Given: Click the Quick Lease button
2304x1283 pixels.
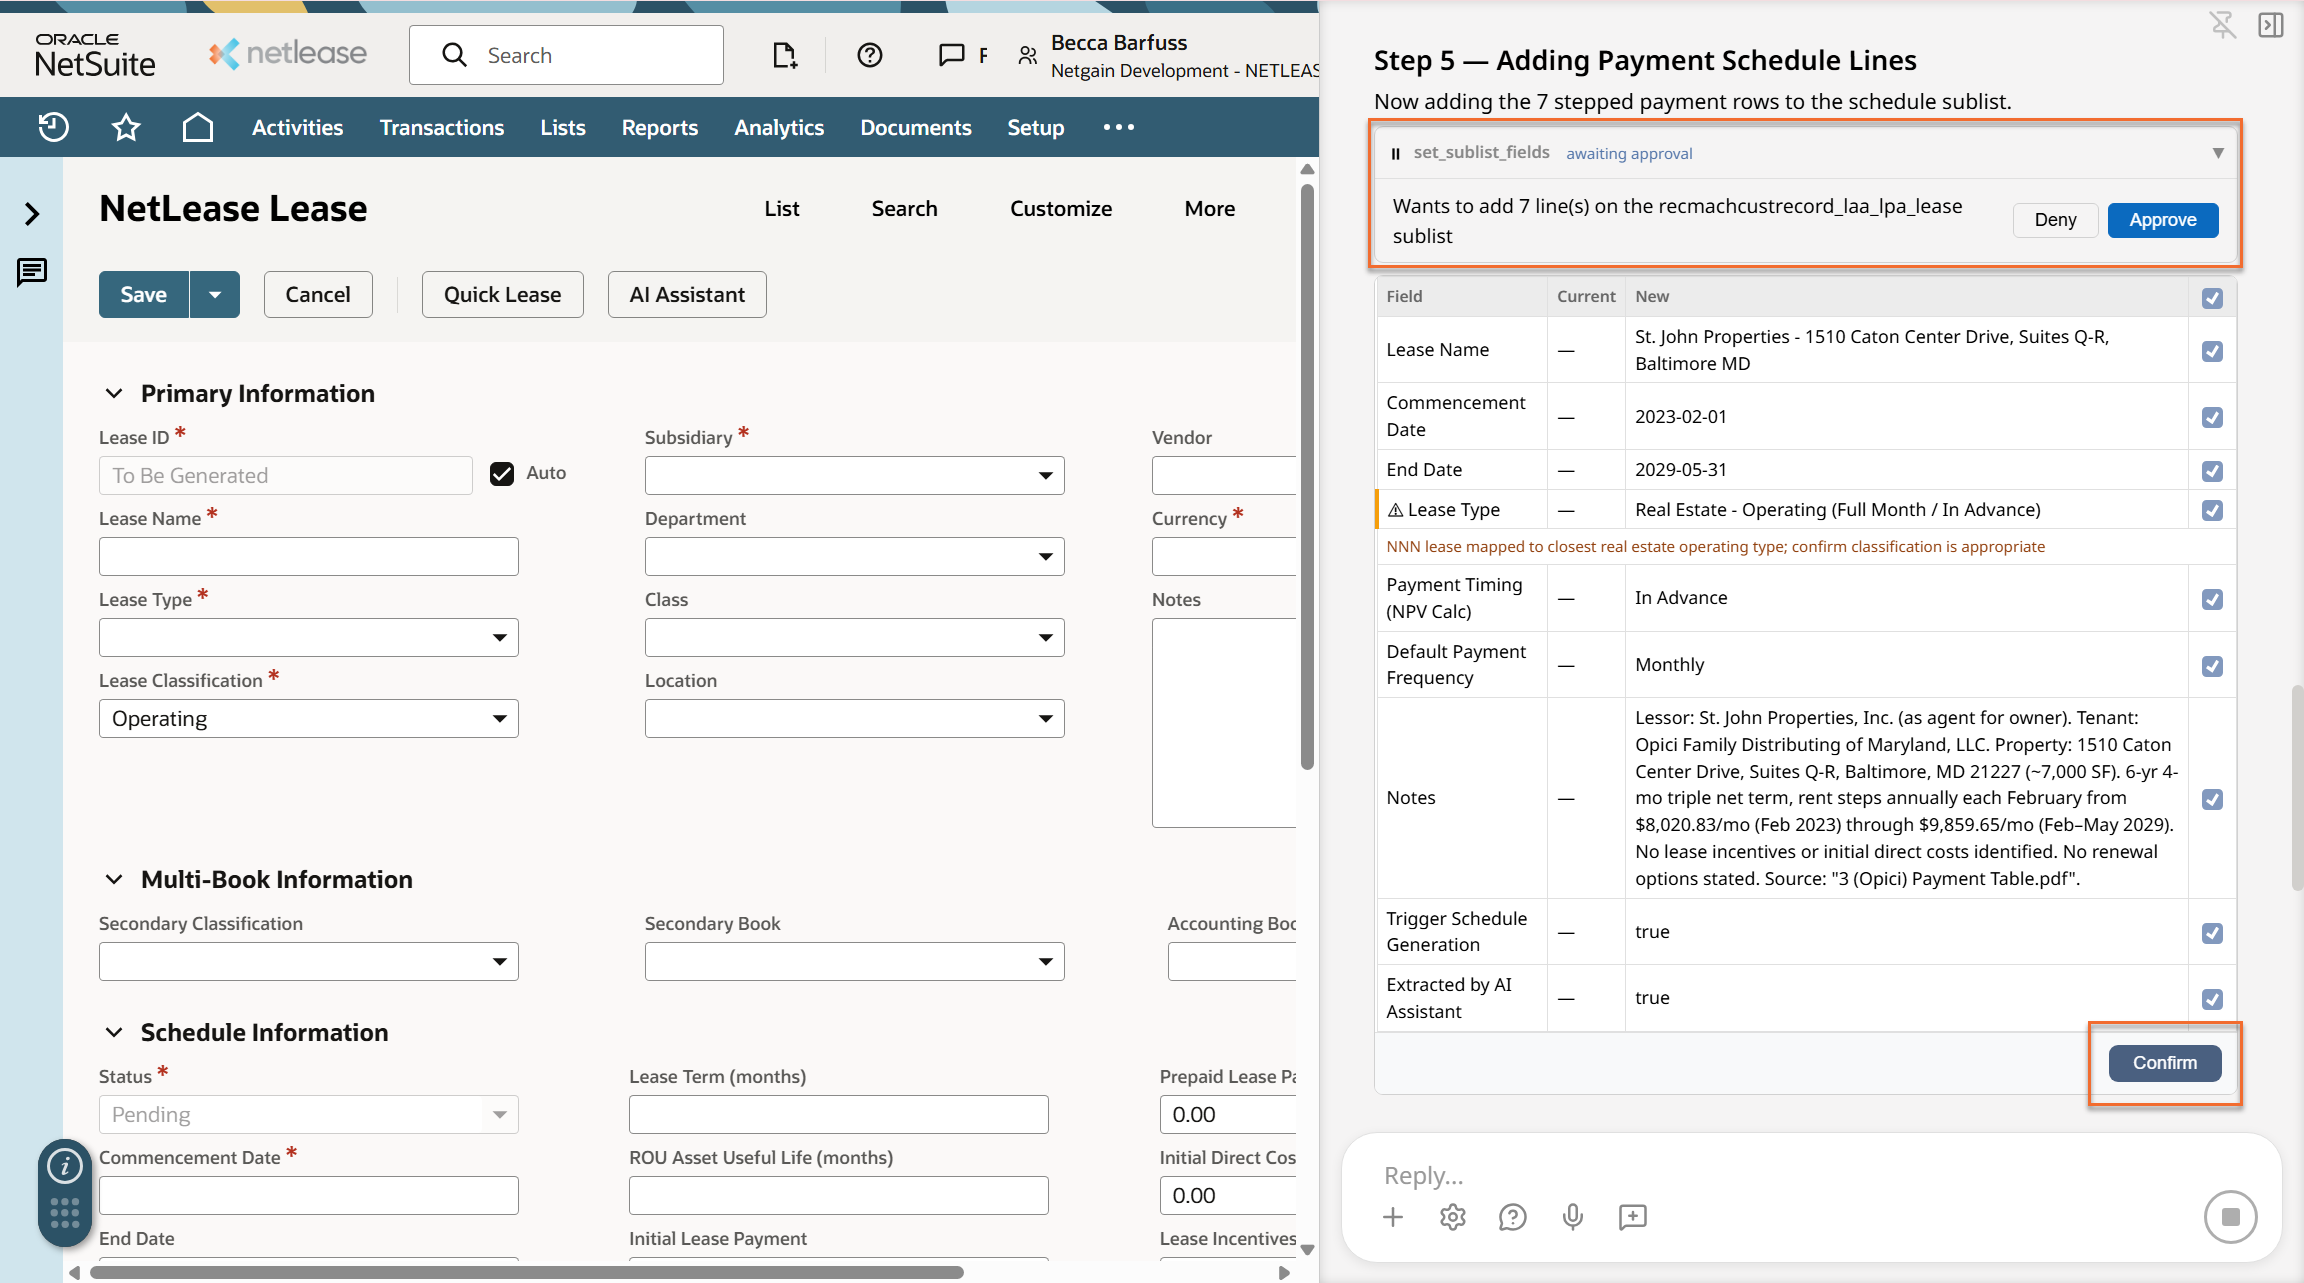Looking at the screenshot, I should click(x=503, y=294).
